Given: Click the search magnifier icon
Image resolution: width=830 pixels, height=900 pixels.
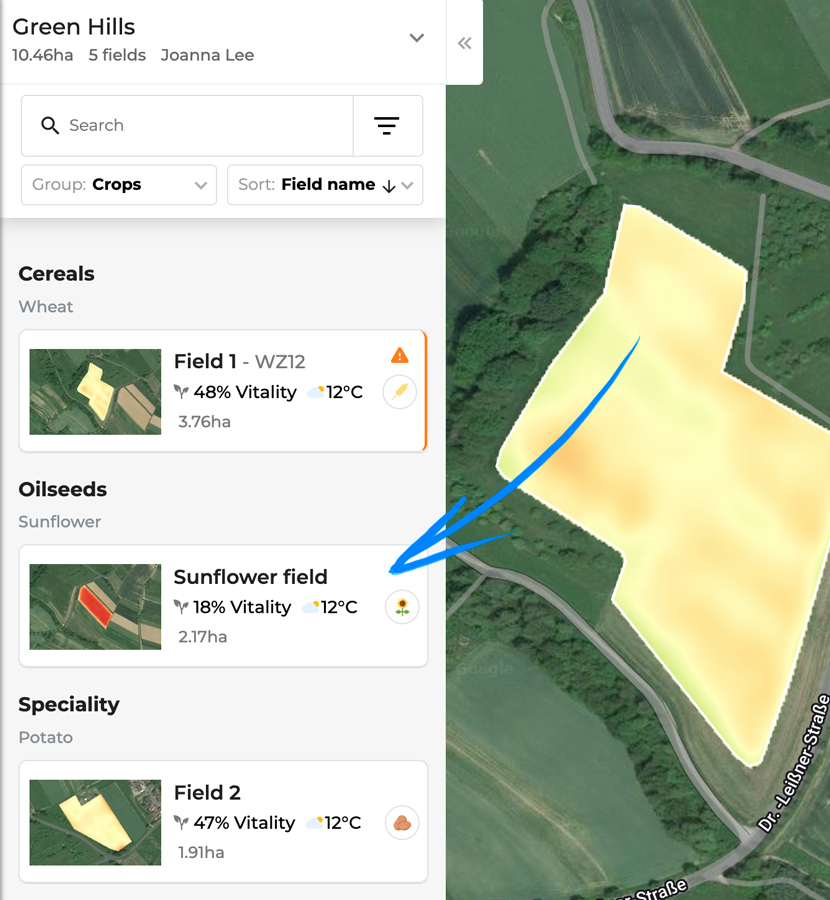Looking at the screenshot, I should 50,126.
